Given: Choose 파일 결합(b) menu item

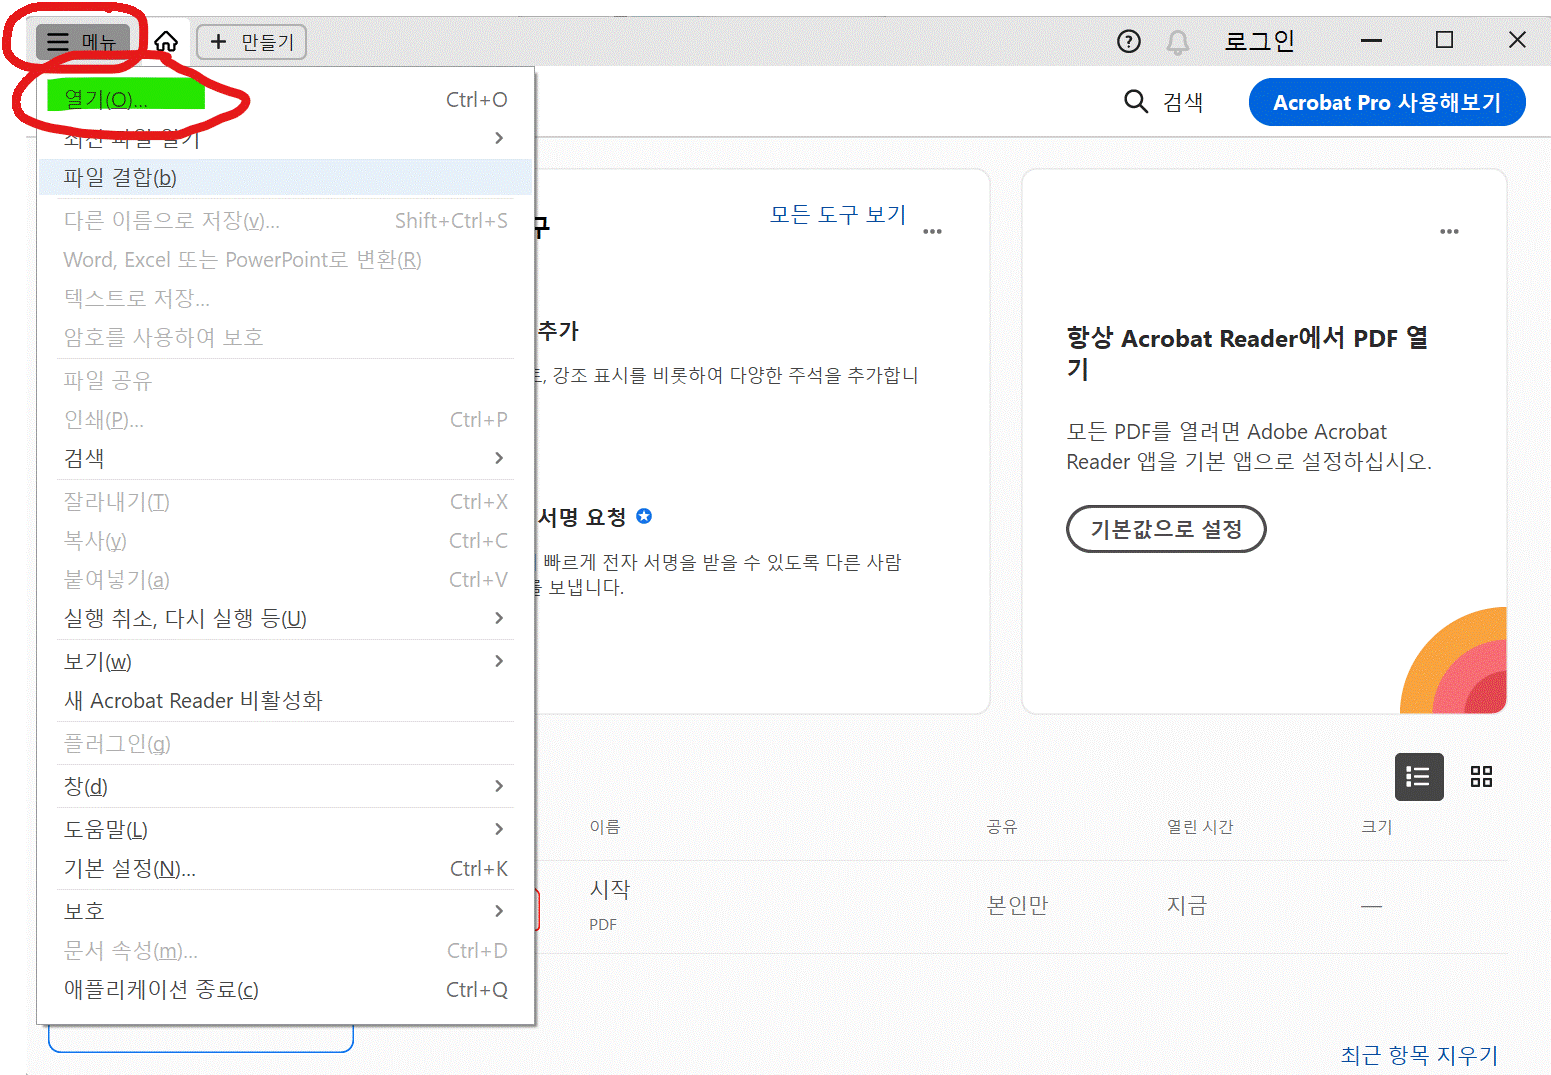Looking at the screenshot, I should pyautogui.click(x=285, y=178).
